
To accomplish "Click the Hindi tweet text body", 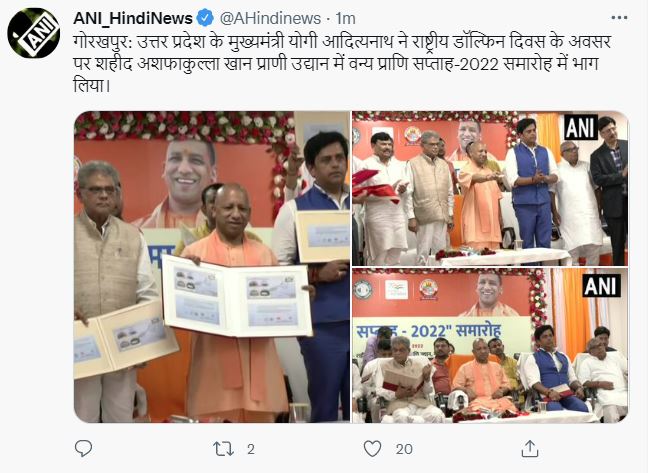I will pos(341,63).
